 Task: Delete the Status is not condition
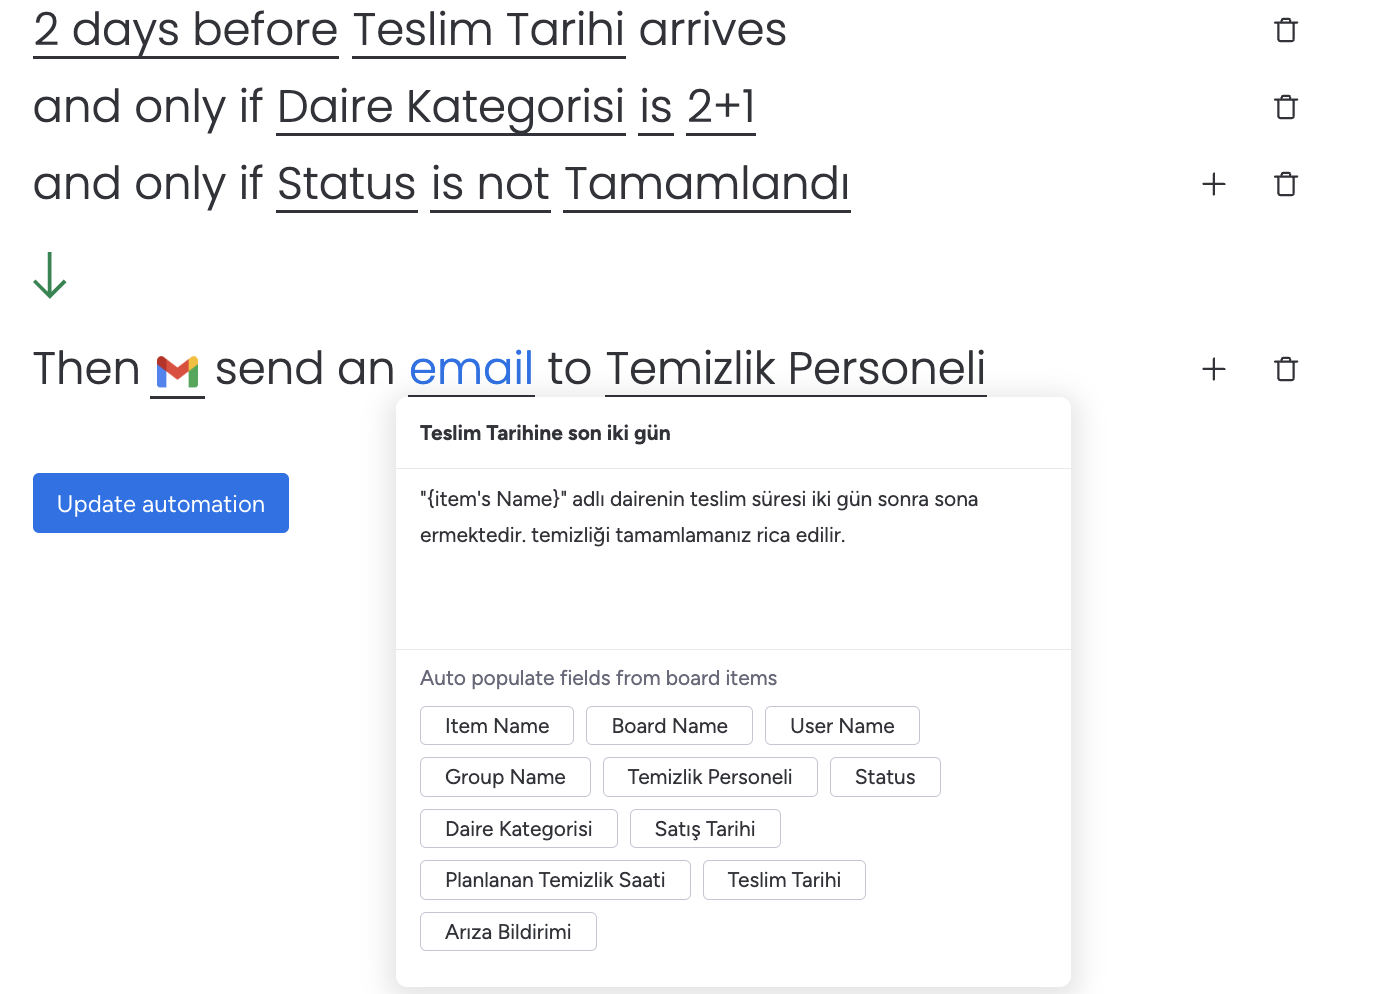(x=1286, y=184)
